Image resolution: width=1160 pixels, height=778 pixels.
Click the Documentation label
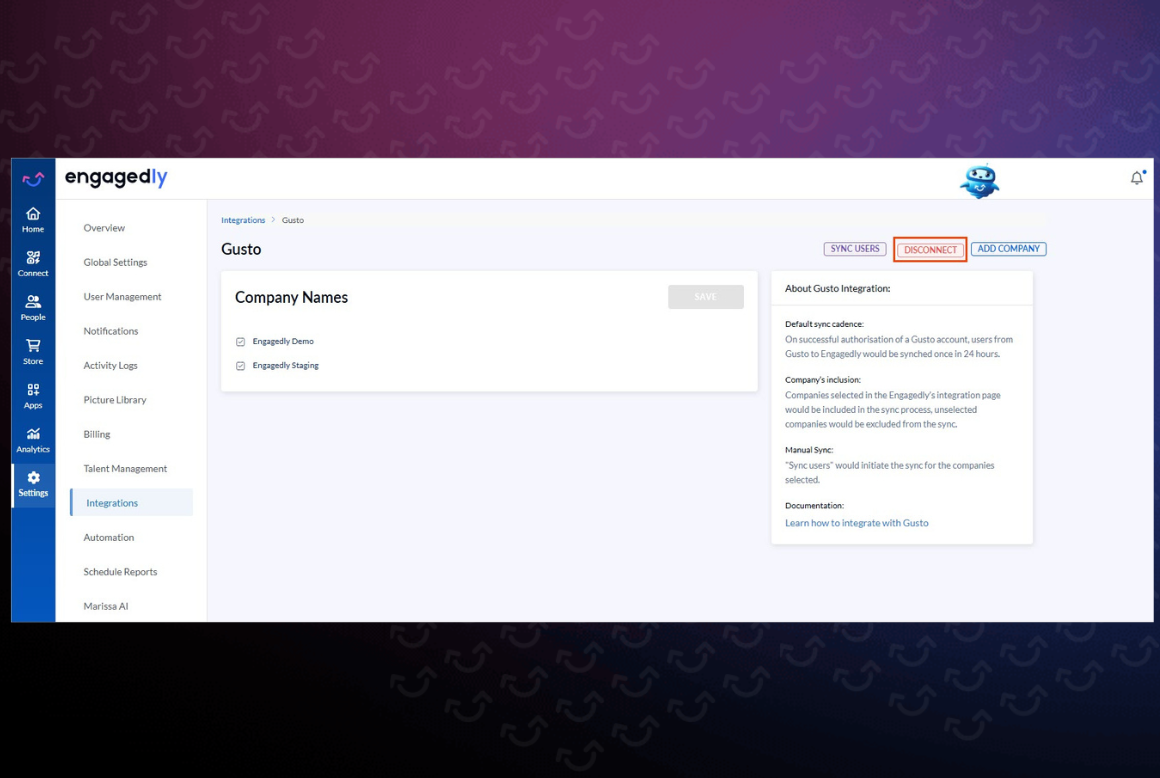(x=814, y=506)
